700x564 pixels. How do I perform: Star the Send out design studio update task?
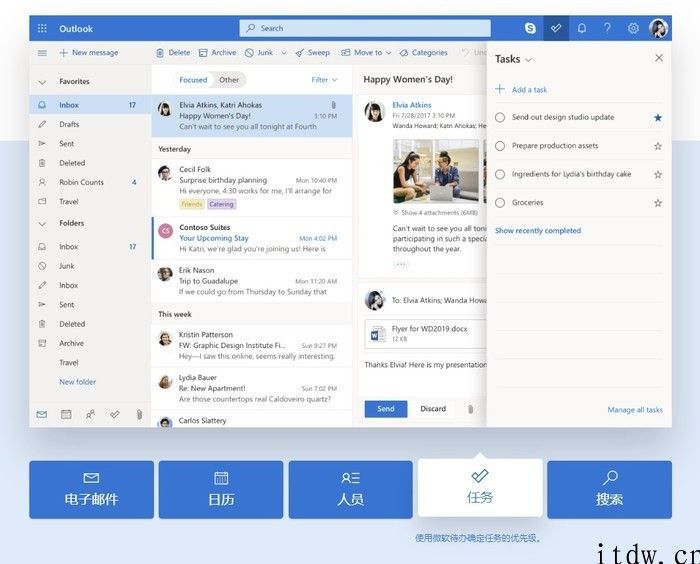[x=658, y=118]
